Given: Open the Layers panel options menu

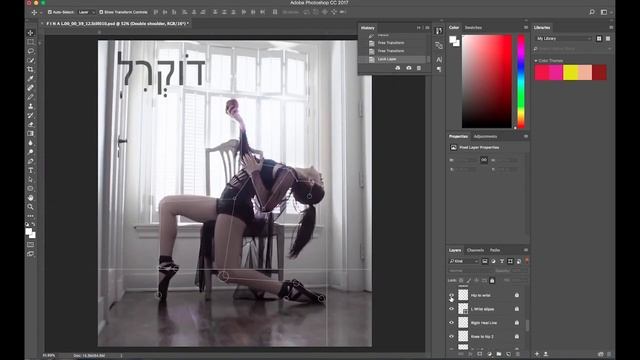Looking at the screenshot, I should [526, 250].
